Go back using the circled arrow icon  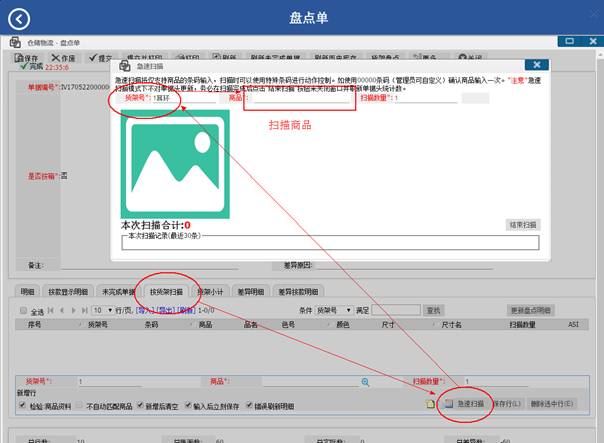[19, 19]
